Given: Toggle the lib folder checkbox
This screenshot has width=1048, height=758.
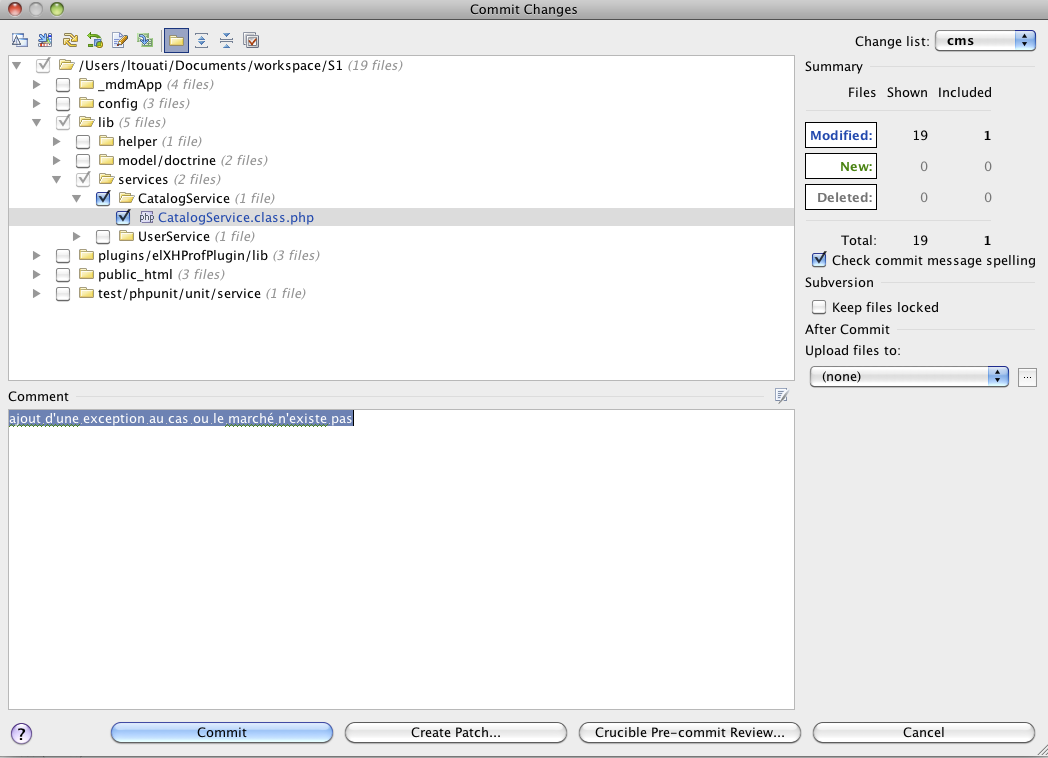Looking at the screenshot, I should coord(63,122).
